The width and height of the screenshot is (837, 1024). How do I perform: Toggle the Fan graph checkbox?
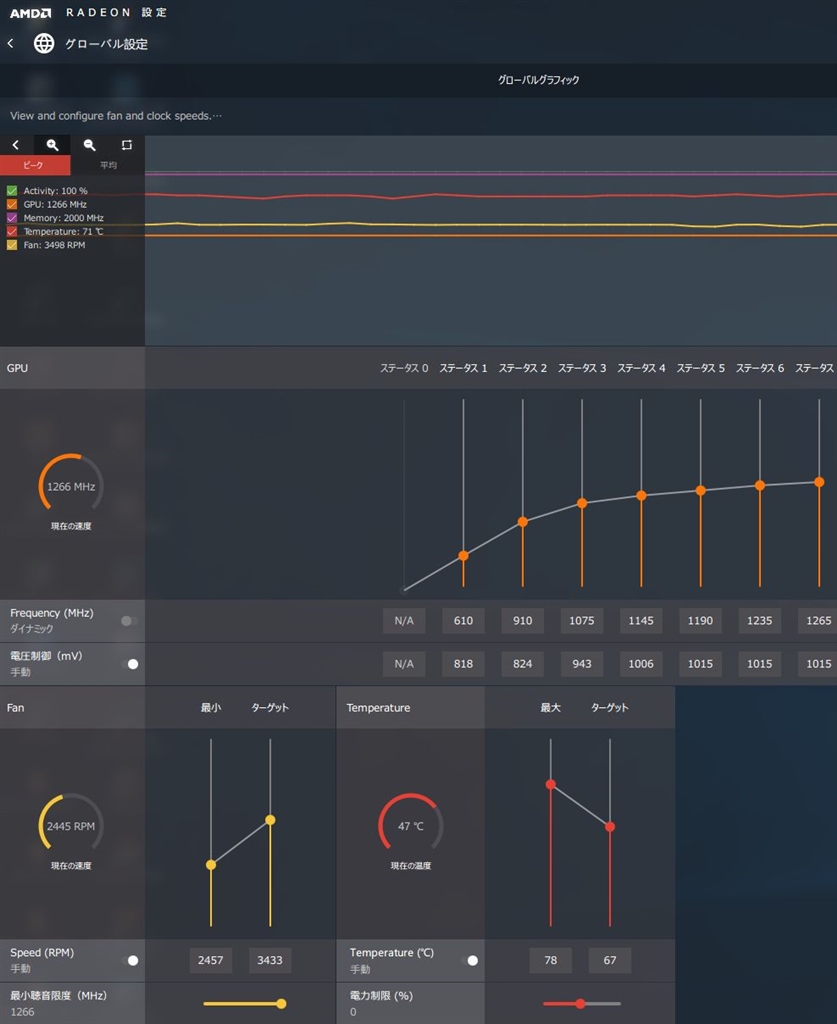12,245
